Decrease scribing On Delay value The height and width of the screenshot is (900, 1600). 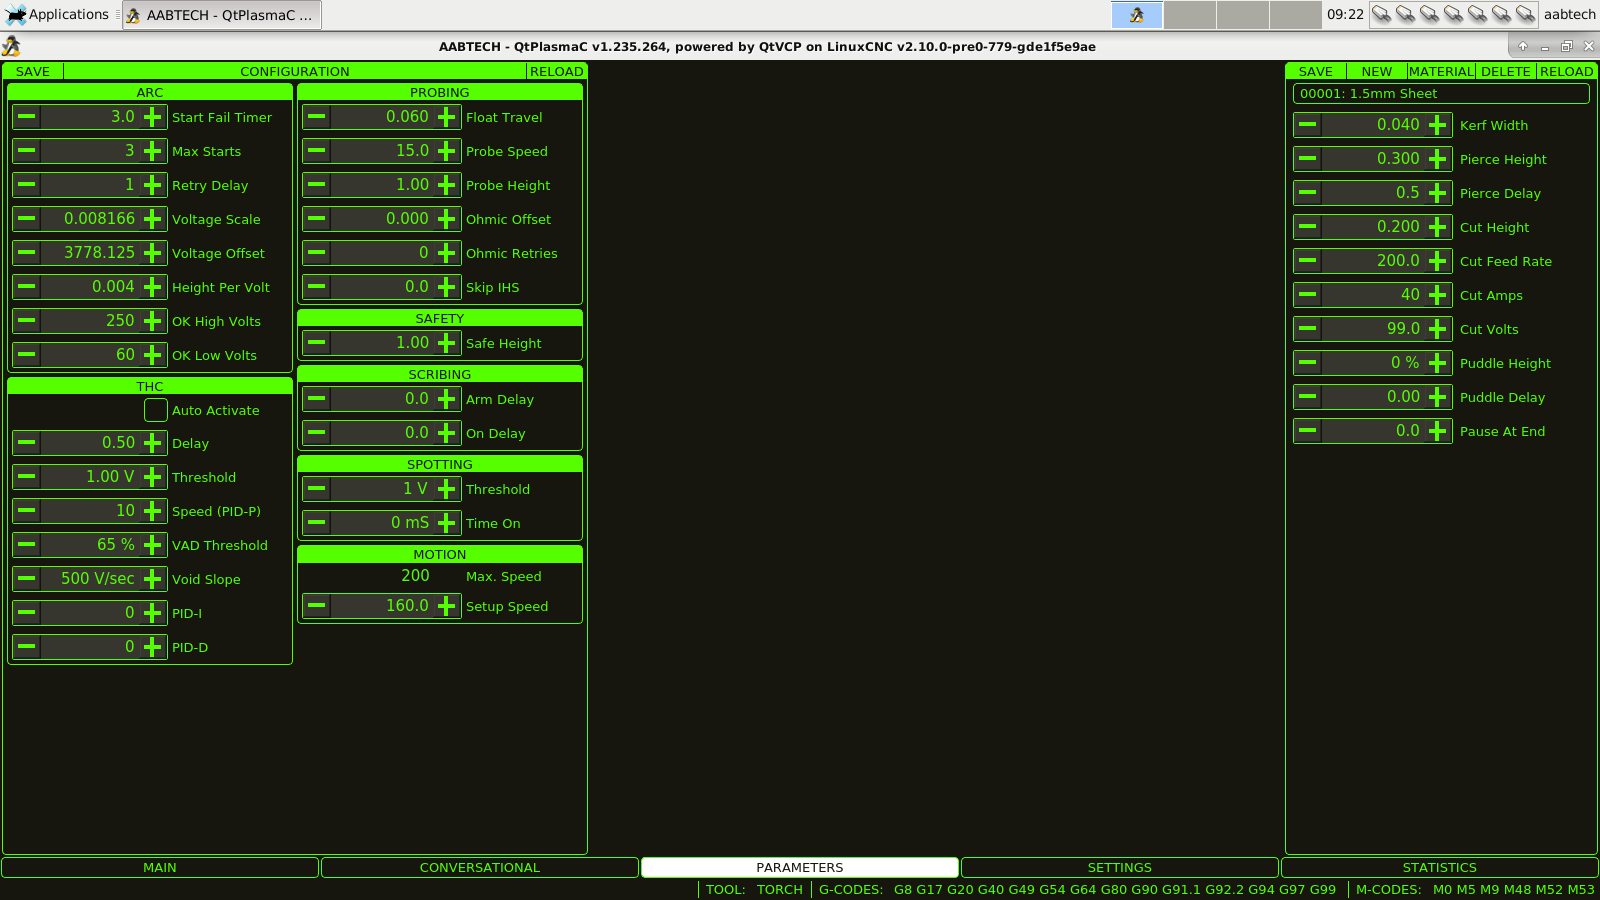click(x=317, y=433)
